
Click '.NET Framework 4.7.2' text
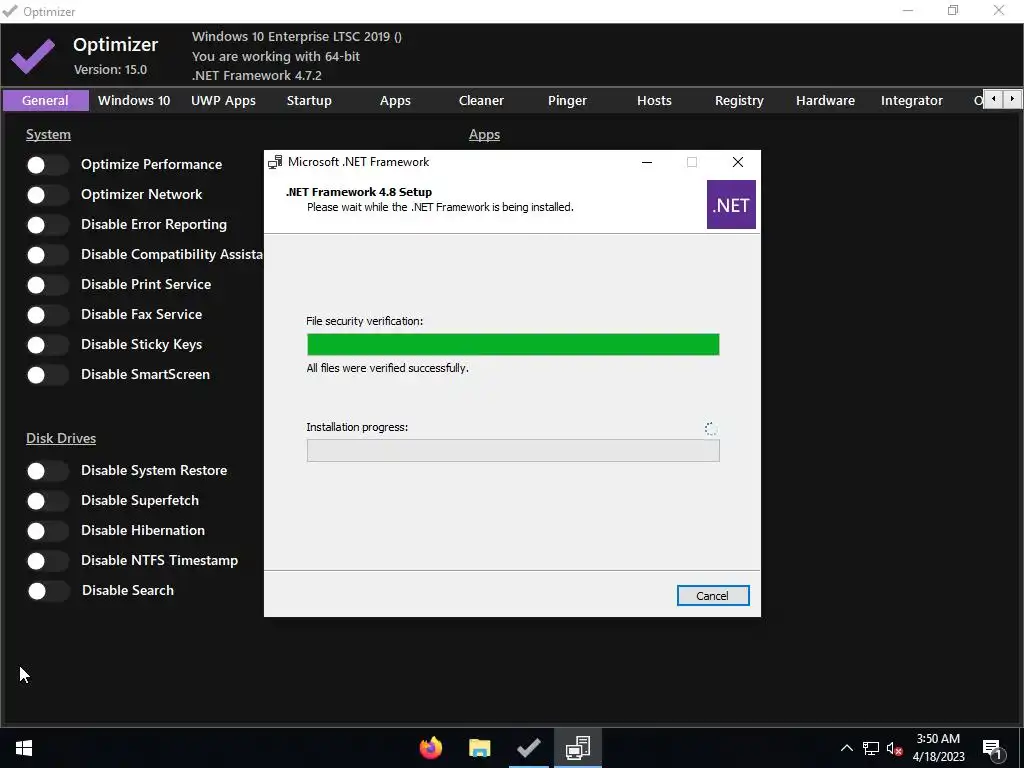coord(257,76)
